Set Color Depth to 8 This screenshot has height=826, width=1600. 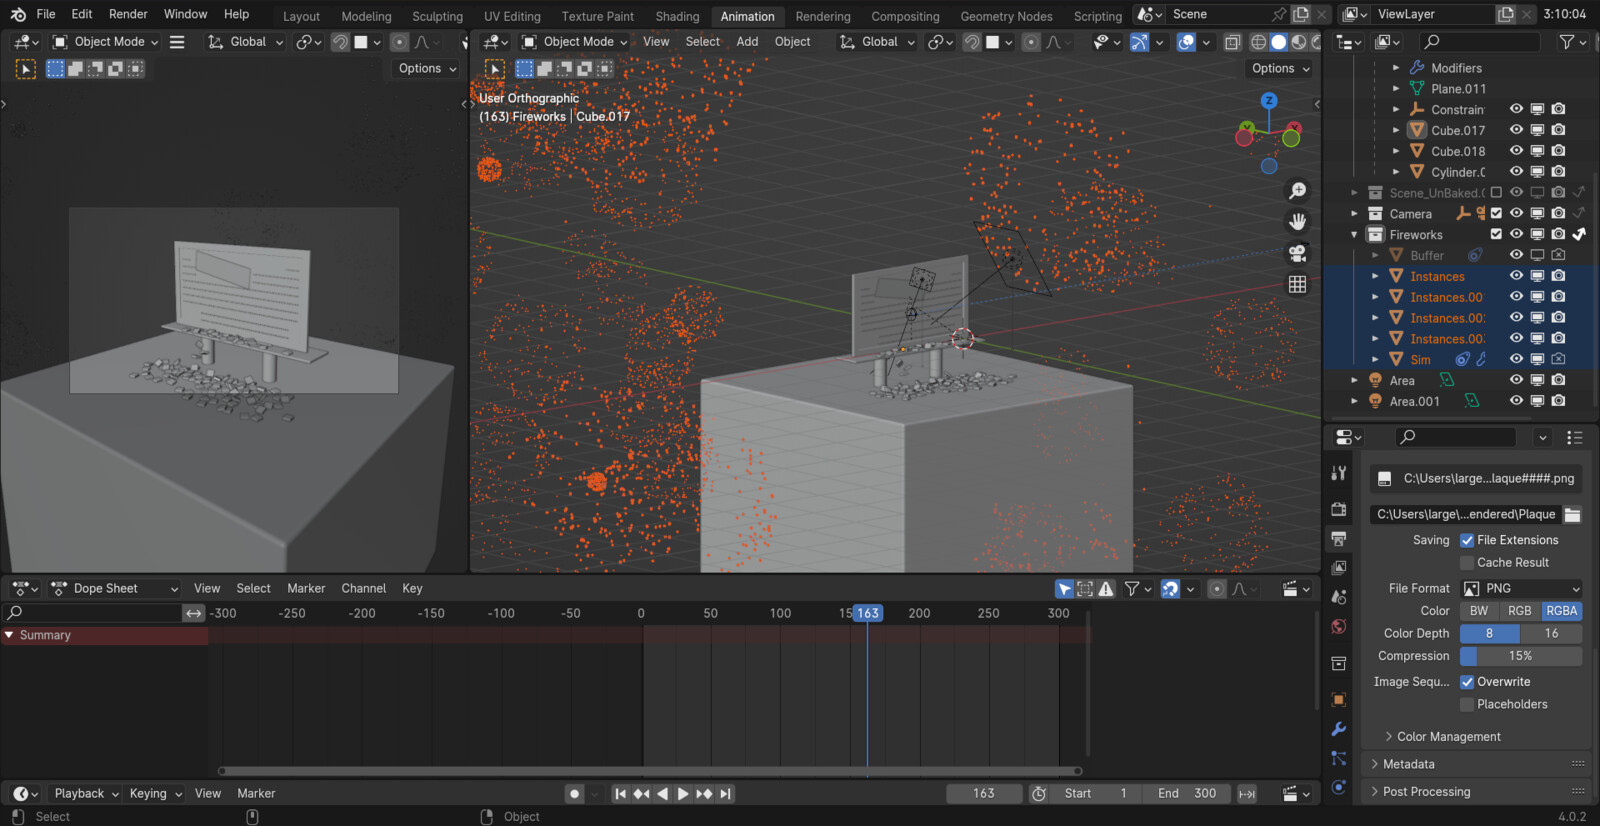click(x=1490, y=634)
